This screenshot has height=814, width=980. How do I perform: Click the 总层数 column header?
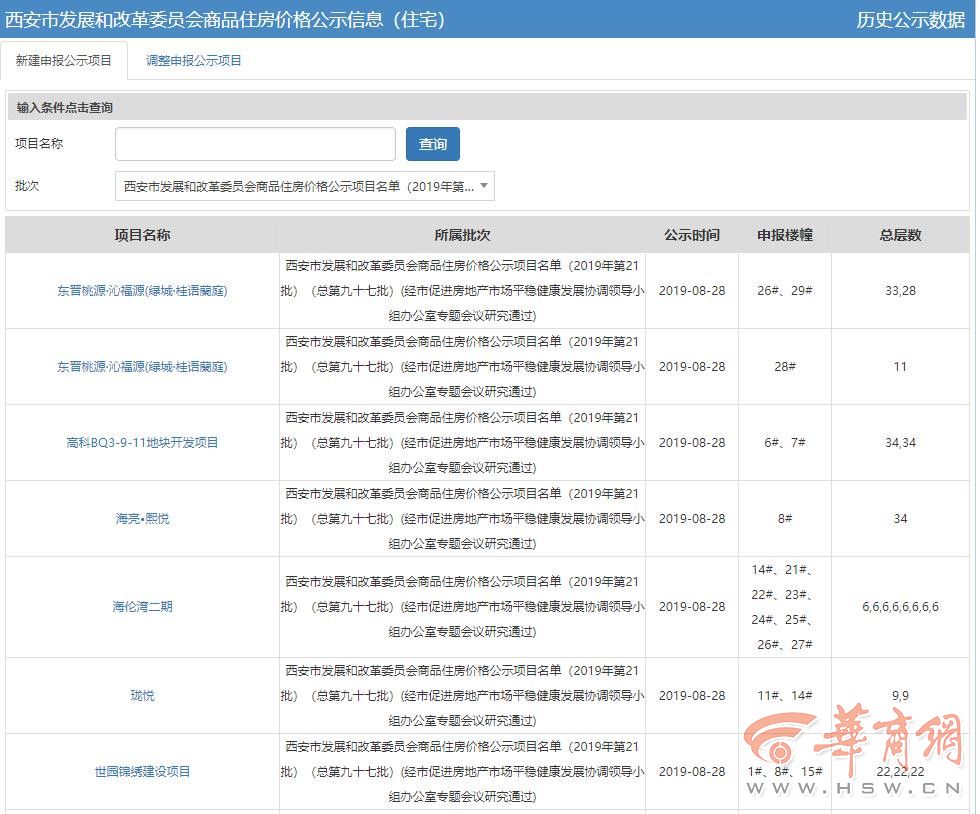(900, 235)
